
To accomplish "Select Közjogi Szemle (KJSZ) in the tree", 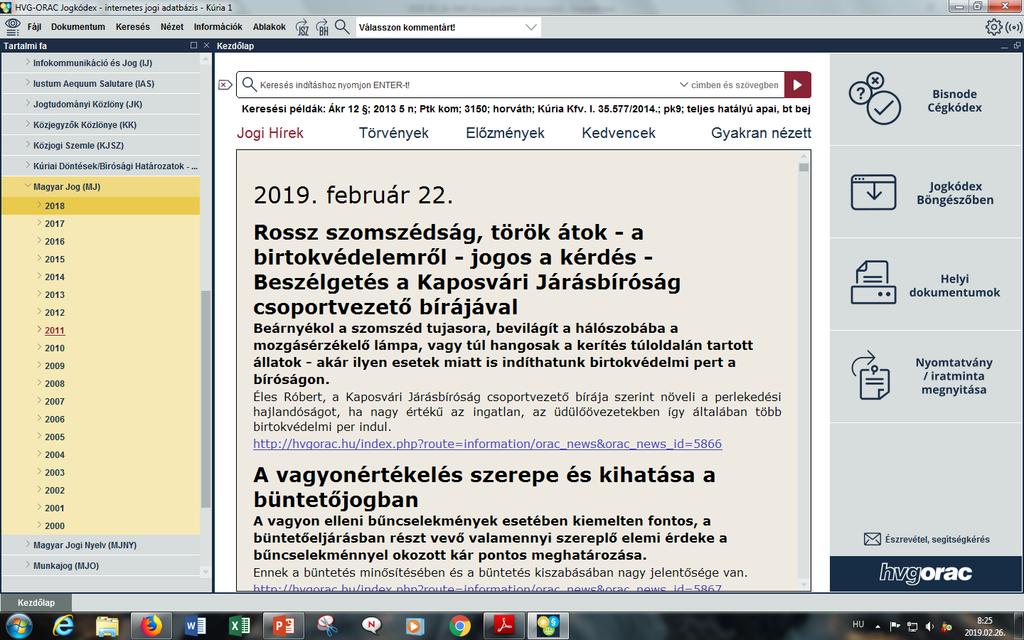I will 78,145.
